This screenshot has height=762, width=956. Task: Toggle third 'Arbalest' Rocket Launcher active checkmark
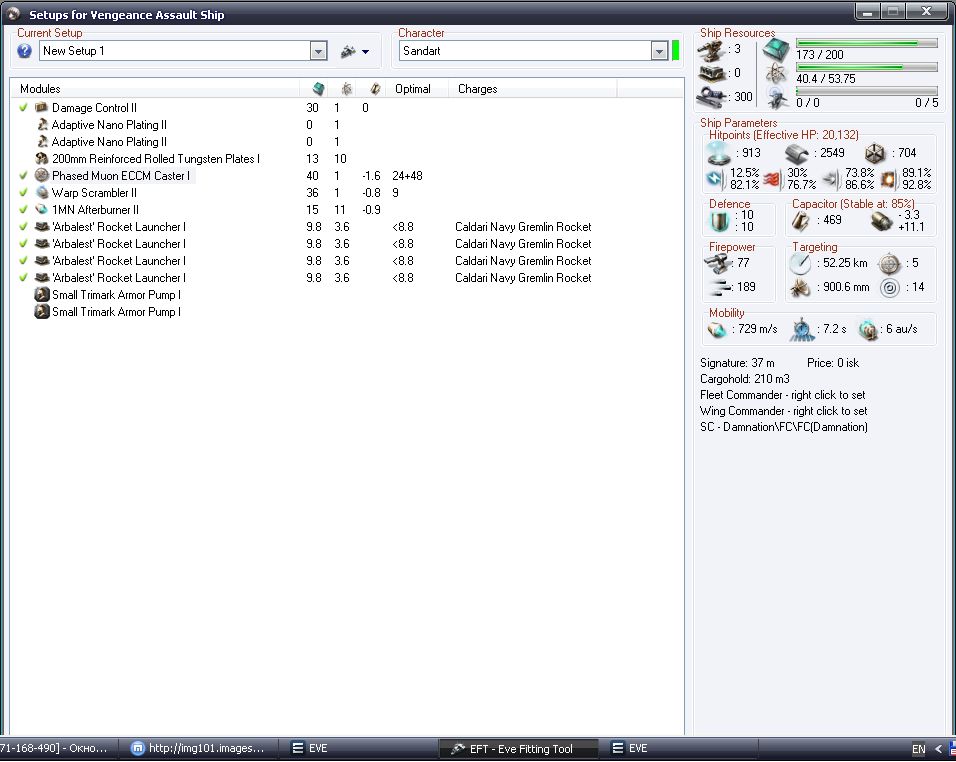pos(23,261)
